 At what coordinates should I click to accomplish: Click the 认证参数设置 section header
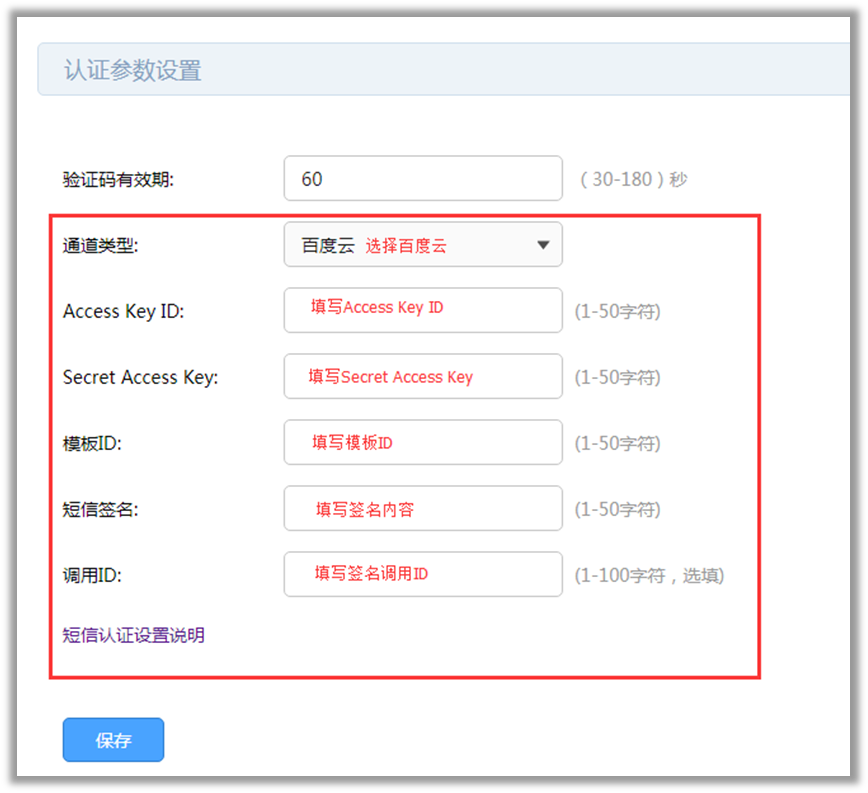pos(133,70)
